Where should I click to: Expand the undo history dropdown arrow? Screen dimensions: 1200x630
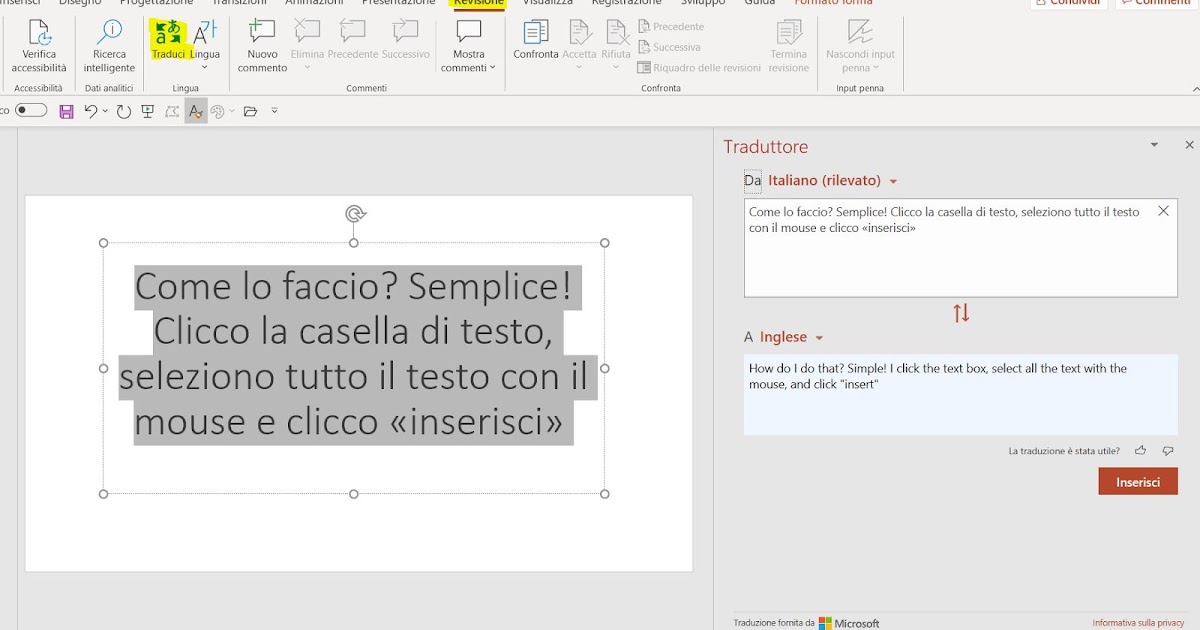(x=105, y=111)
